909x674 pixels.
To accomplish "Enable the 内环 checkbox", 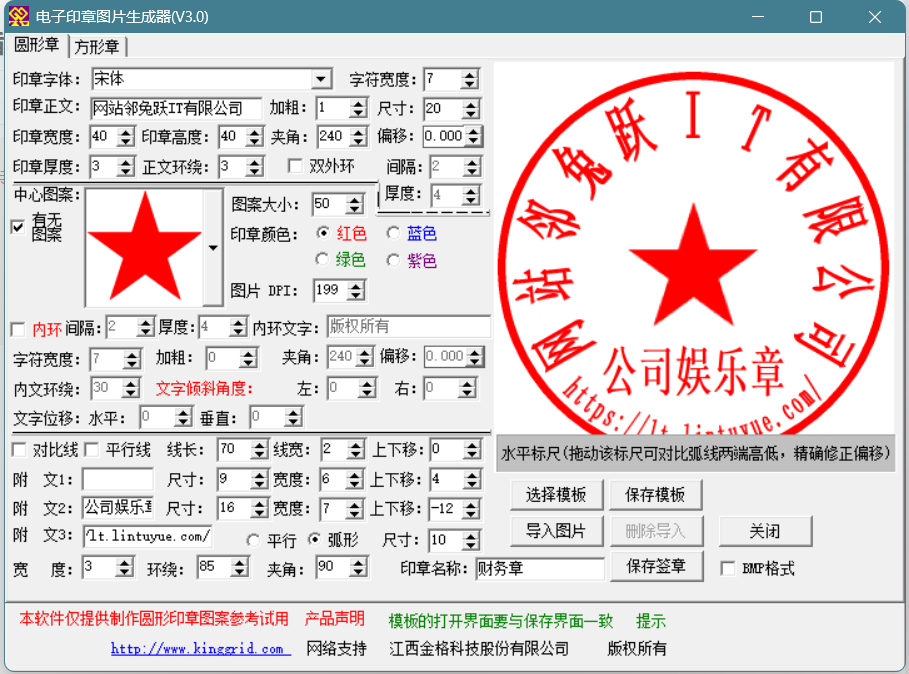I will (18, 328).
